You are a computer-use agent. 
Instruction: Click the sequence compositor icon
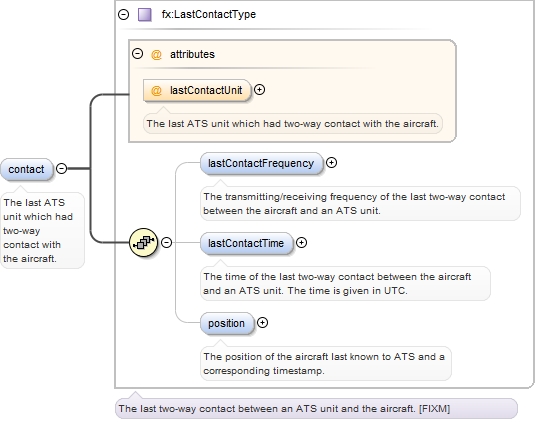pyautogui.click(x=144, y=243)
